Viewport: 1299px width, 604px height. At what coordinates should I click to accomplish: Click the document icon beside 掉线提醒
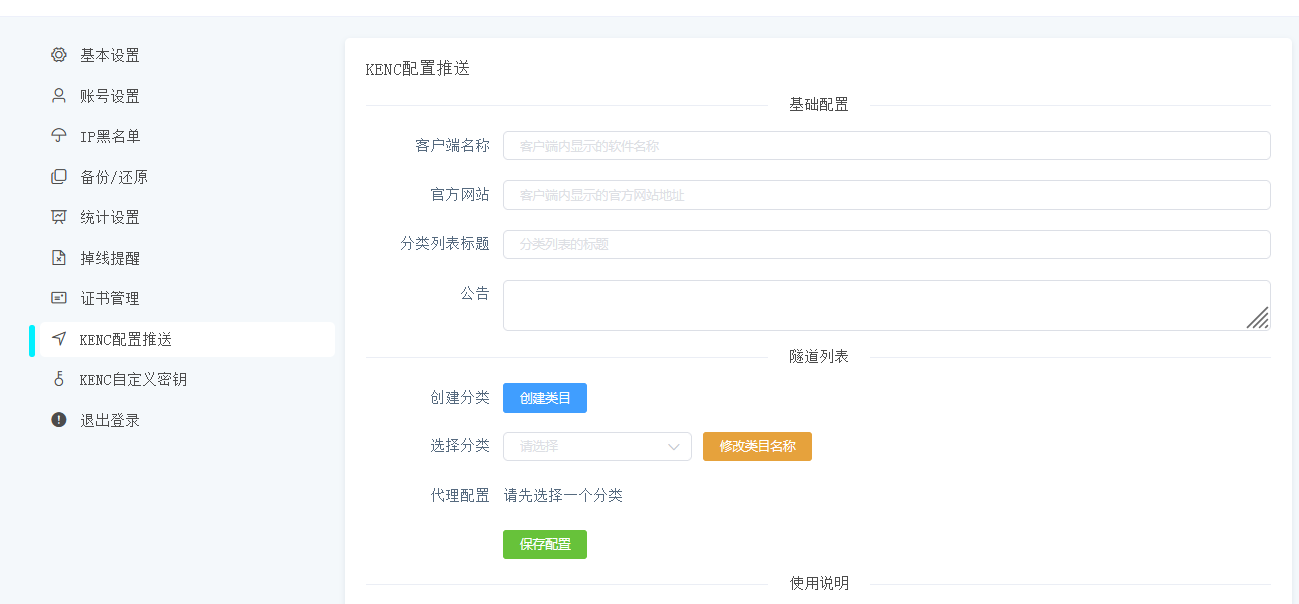[59, 258]
